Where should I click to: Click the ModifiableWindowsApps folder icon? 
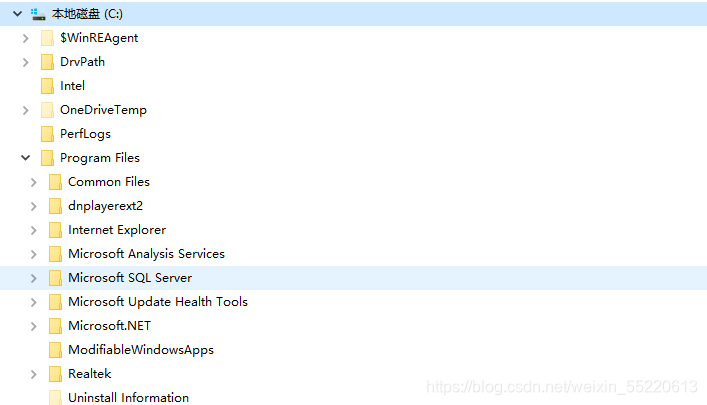pyautogui.click(x=55, y=350)
